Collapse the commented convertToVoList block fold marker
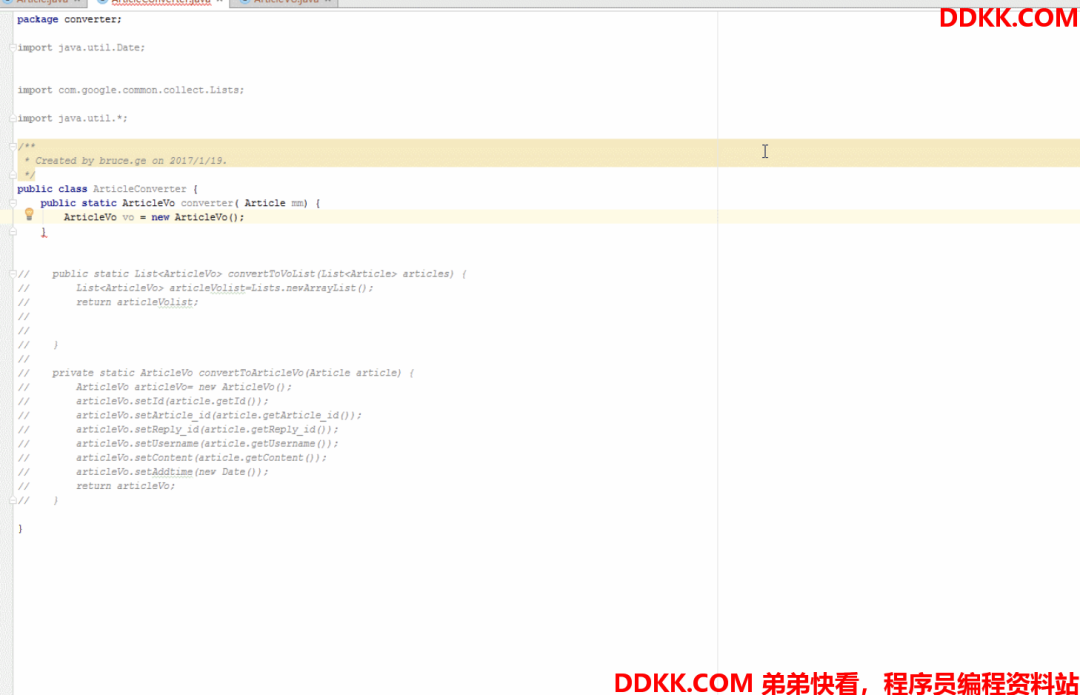Viewport: 1080px width, 695px height. pyautogui.click(x=13, y=274)
